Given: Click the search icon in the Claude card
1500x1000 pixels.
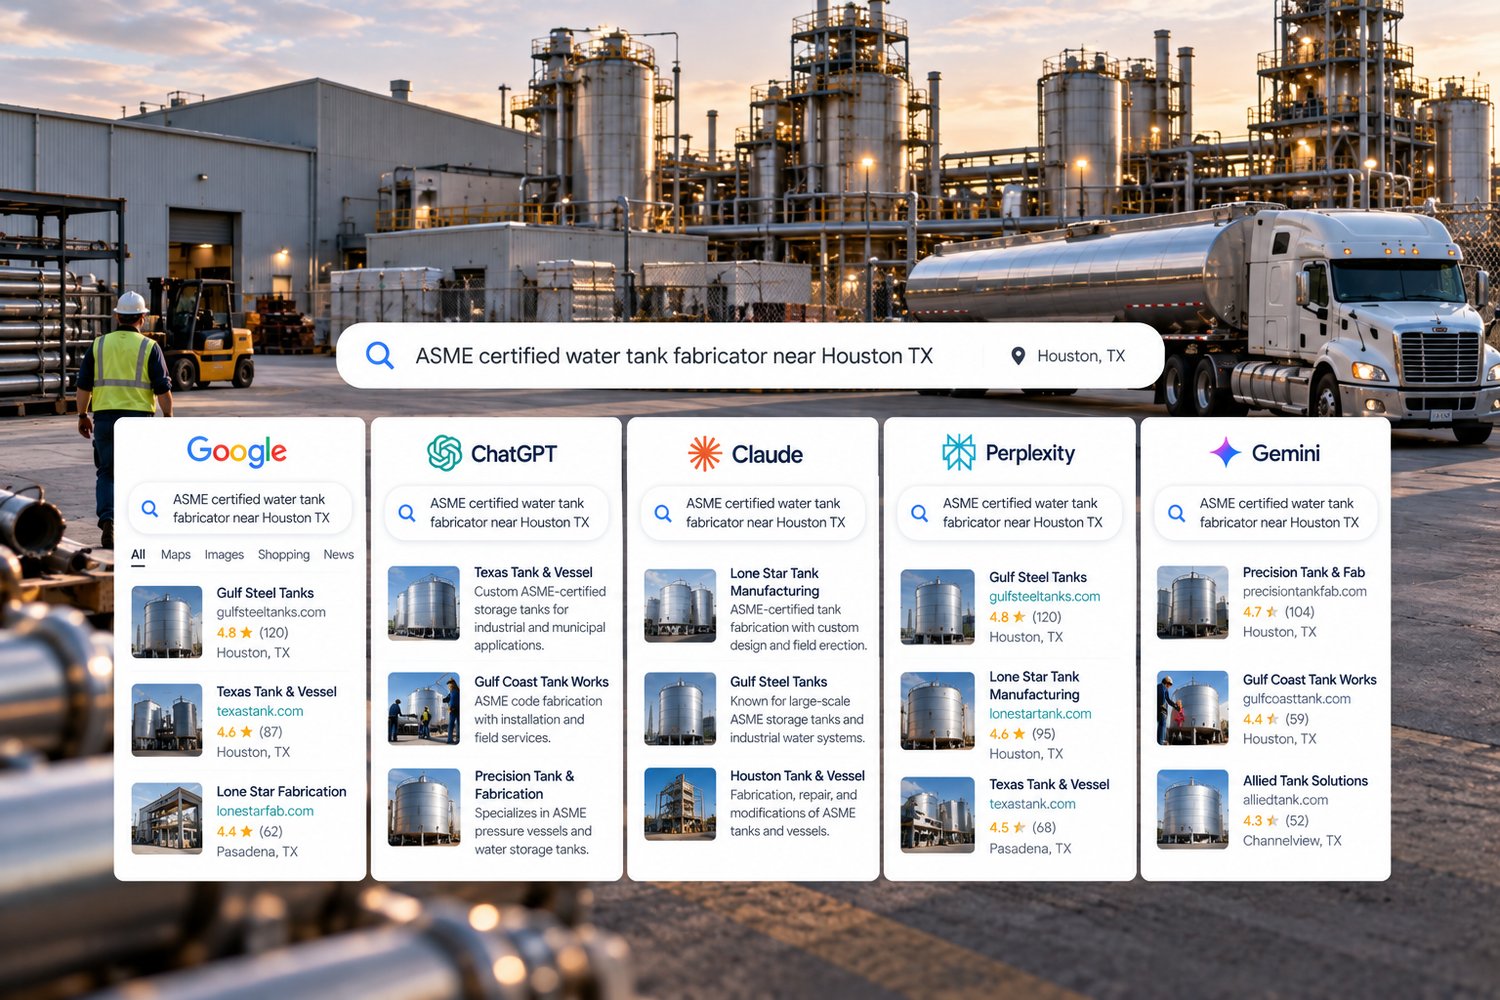Looking at the screenshot, I should (663, 513).
